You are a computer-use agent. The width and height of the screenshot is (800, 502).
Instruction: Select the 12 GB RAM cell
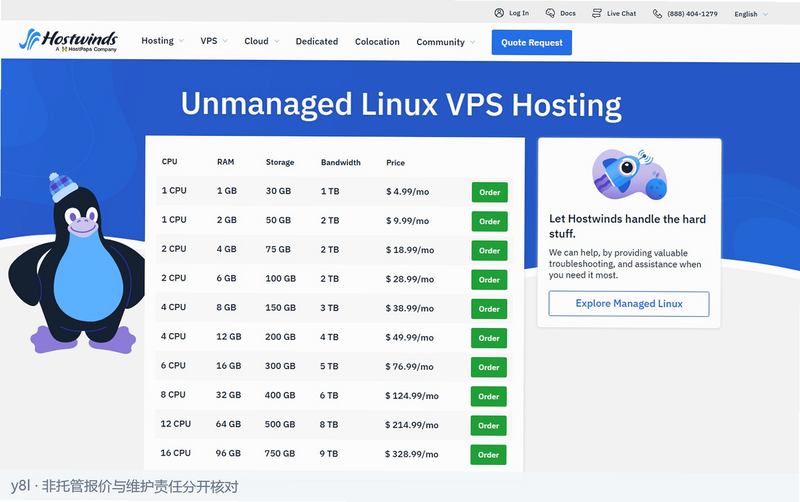(229, 337)
